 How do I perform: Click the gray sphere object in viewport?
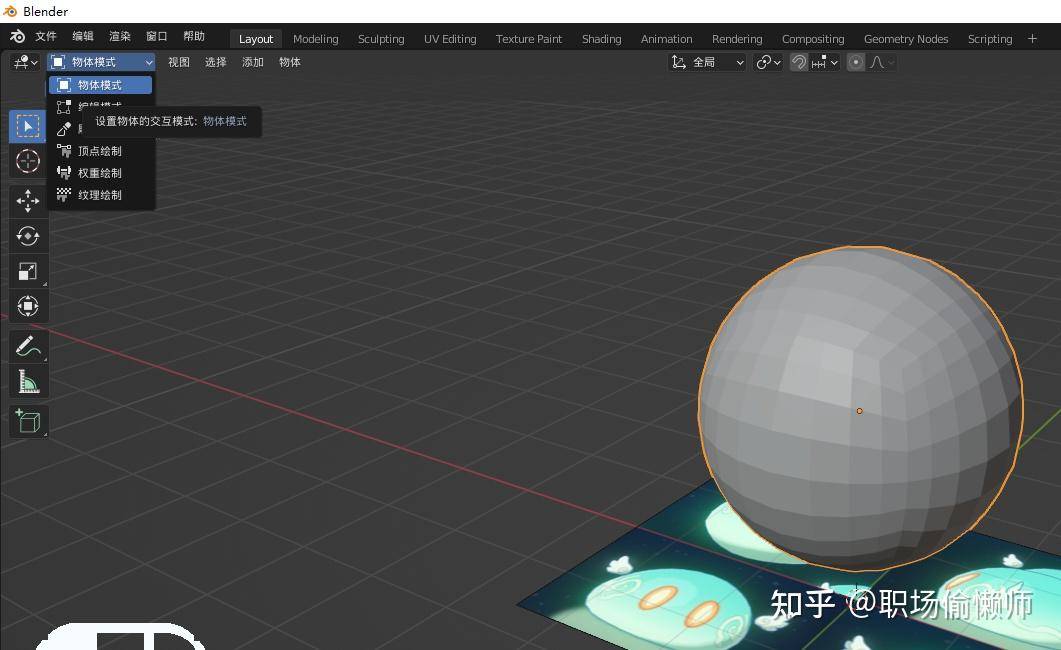click(860, 408)
